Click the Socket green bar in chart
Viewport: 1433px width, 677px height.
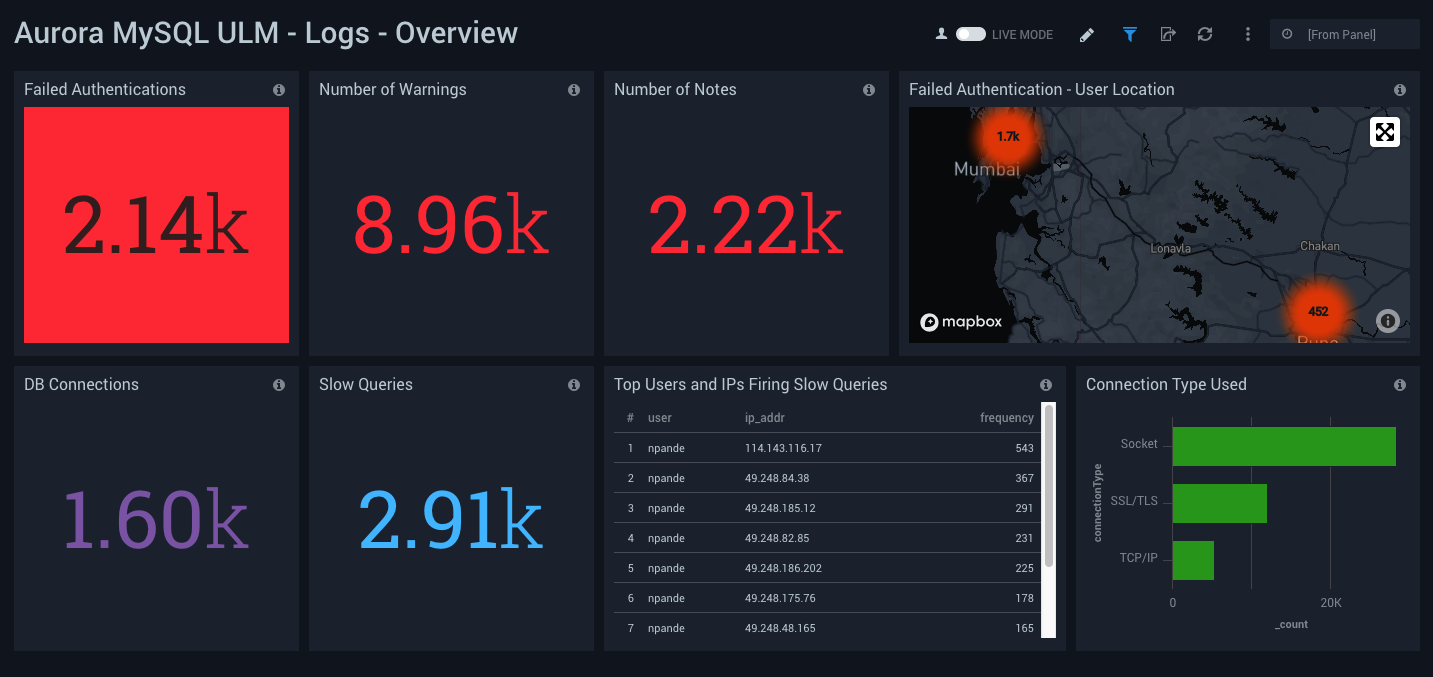point(1283,446)
